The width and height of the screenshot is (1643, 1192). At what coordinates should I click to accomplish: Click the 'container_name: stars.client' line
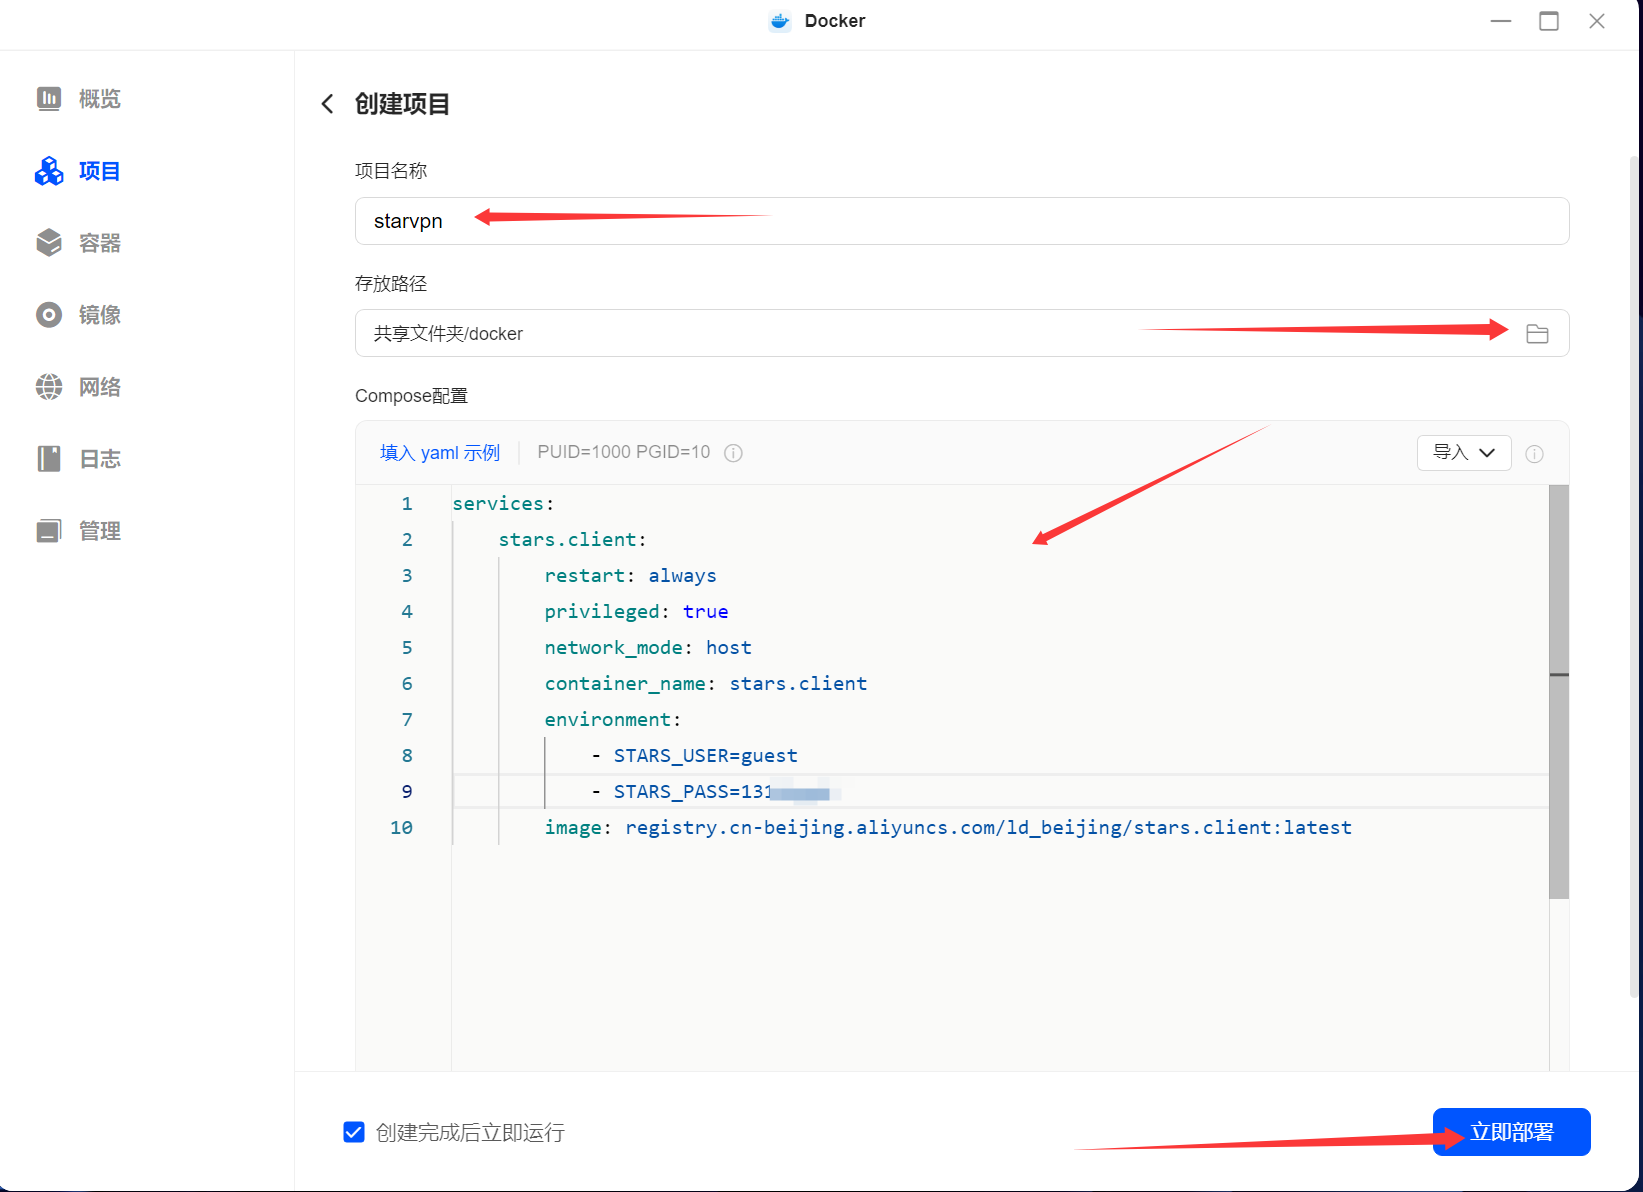pyautogui.click(x=705, y=684)
